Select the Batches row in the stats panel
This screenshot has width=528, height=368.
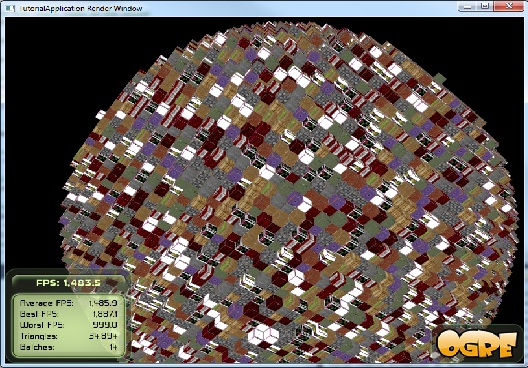click(x=68, y=347)
